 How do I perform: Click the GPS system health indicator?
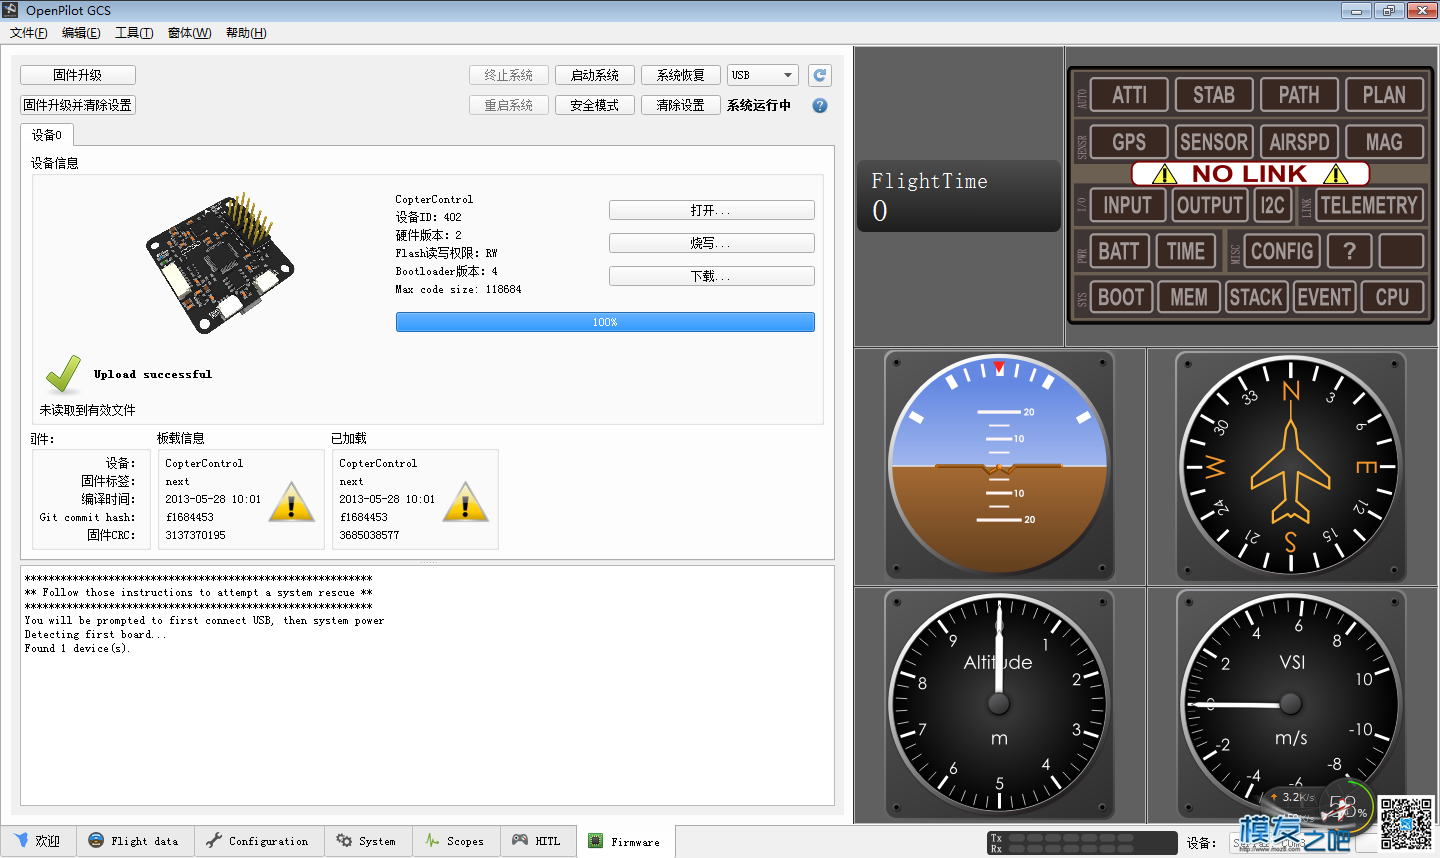click(1129, 142)
